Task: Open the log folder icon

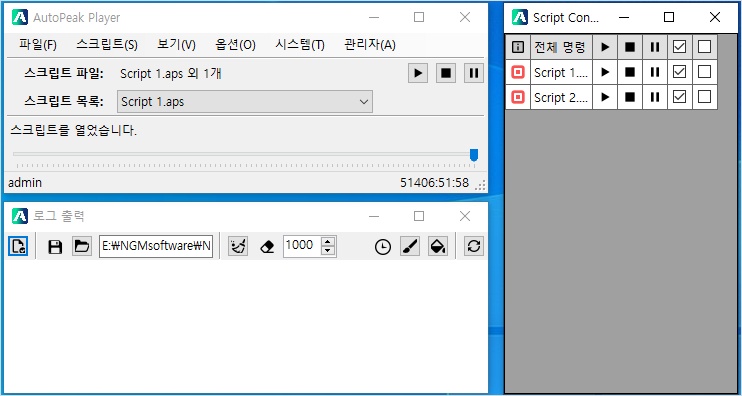Action: coord(82,246)
